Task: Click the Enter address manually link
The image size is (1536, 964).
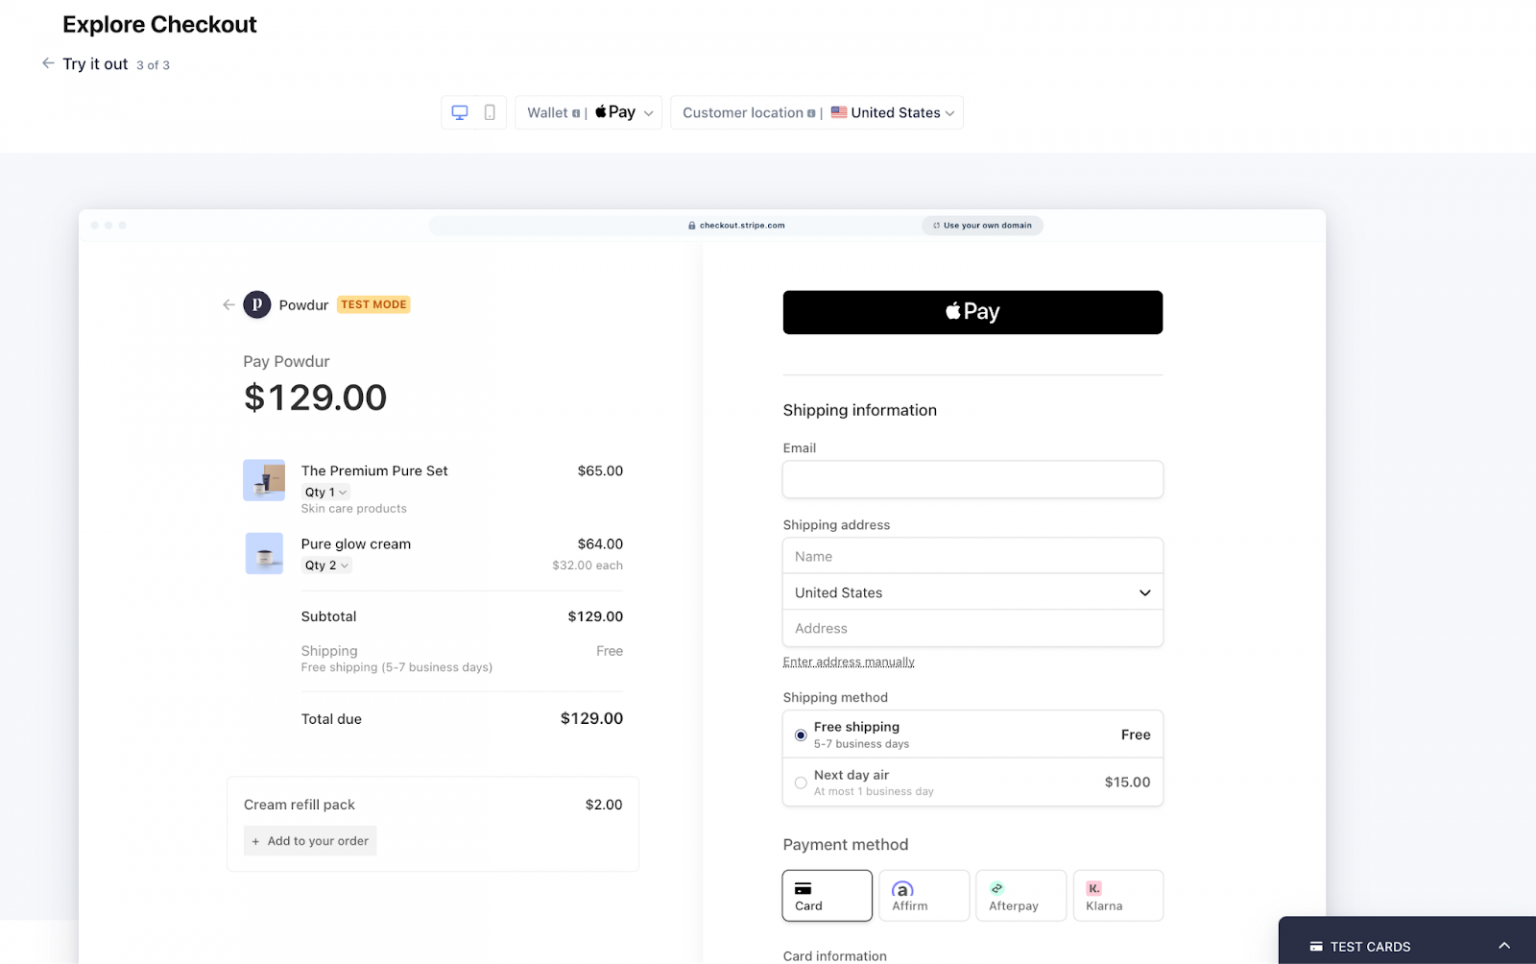Action: 848,661
